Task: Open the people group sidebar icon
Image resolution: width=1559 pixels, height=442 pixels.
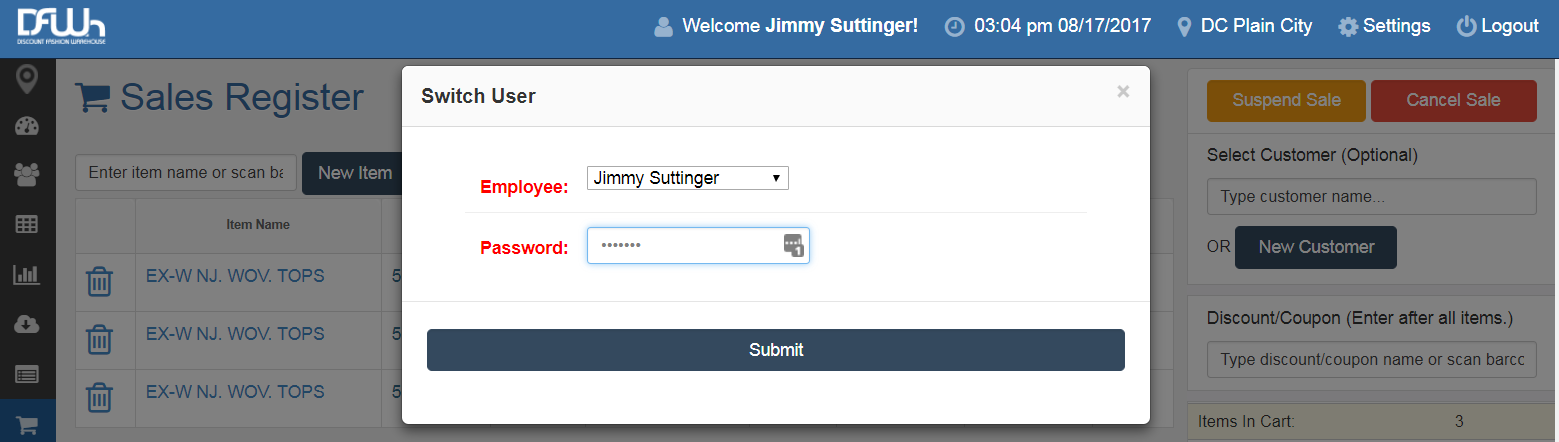Action: [x=27, y=175]
